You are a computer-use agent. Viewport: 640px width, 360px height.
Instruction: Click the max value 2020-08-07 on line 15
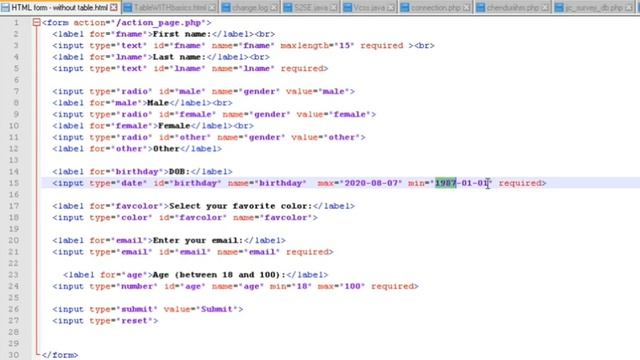tap(371, 183)
